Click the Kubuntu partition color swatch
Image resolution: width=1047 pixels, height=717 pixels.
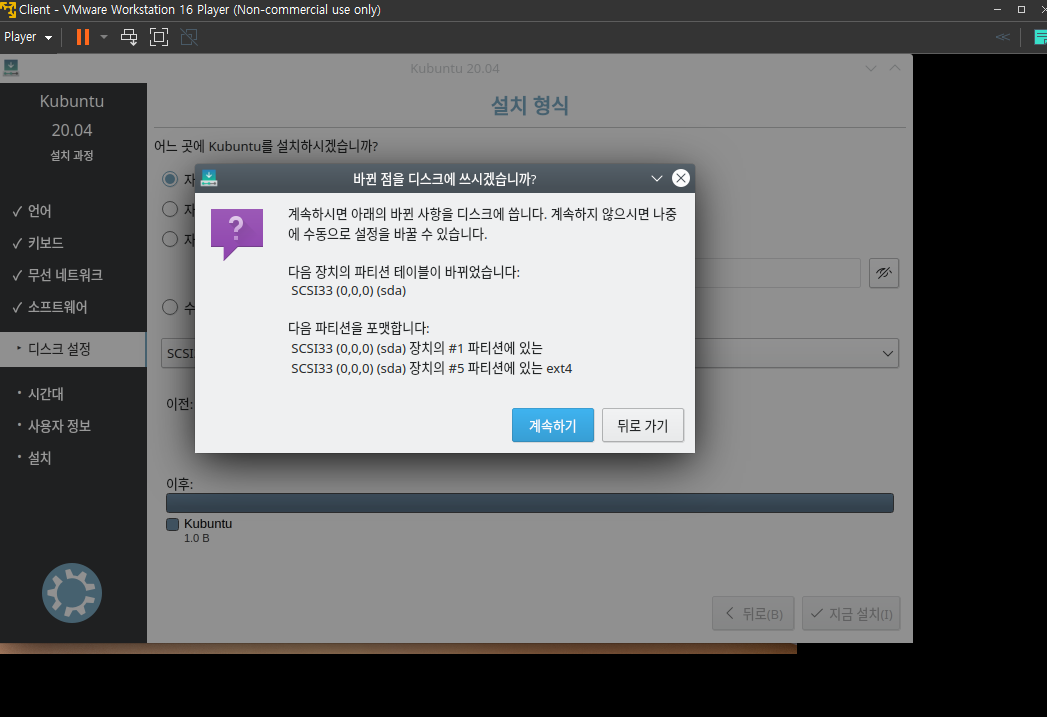(x=172, y=524)
